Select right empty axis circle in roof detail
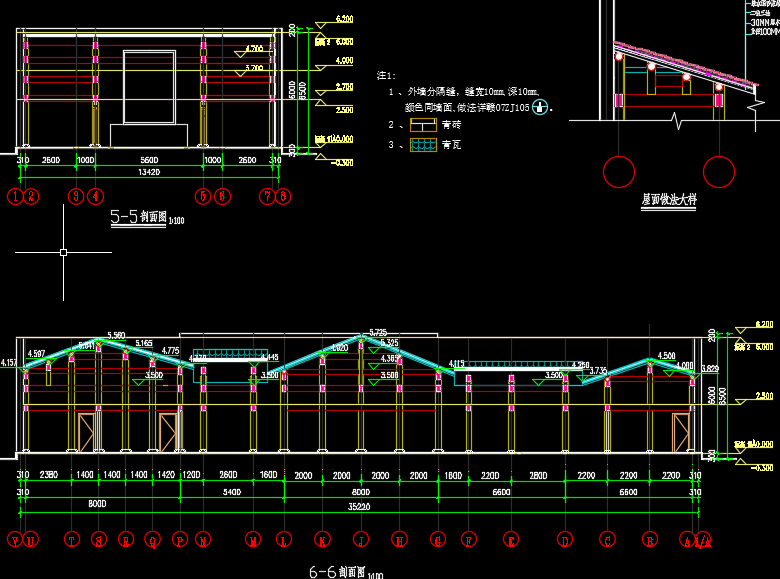The height and width of the screenshot is (579, 780). point(719,172)
